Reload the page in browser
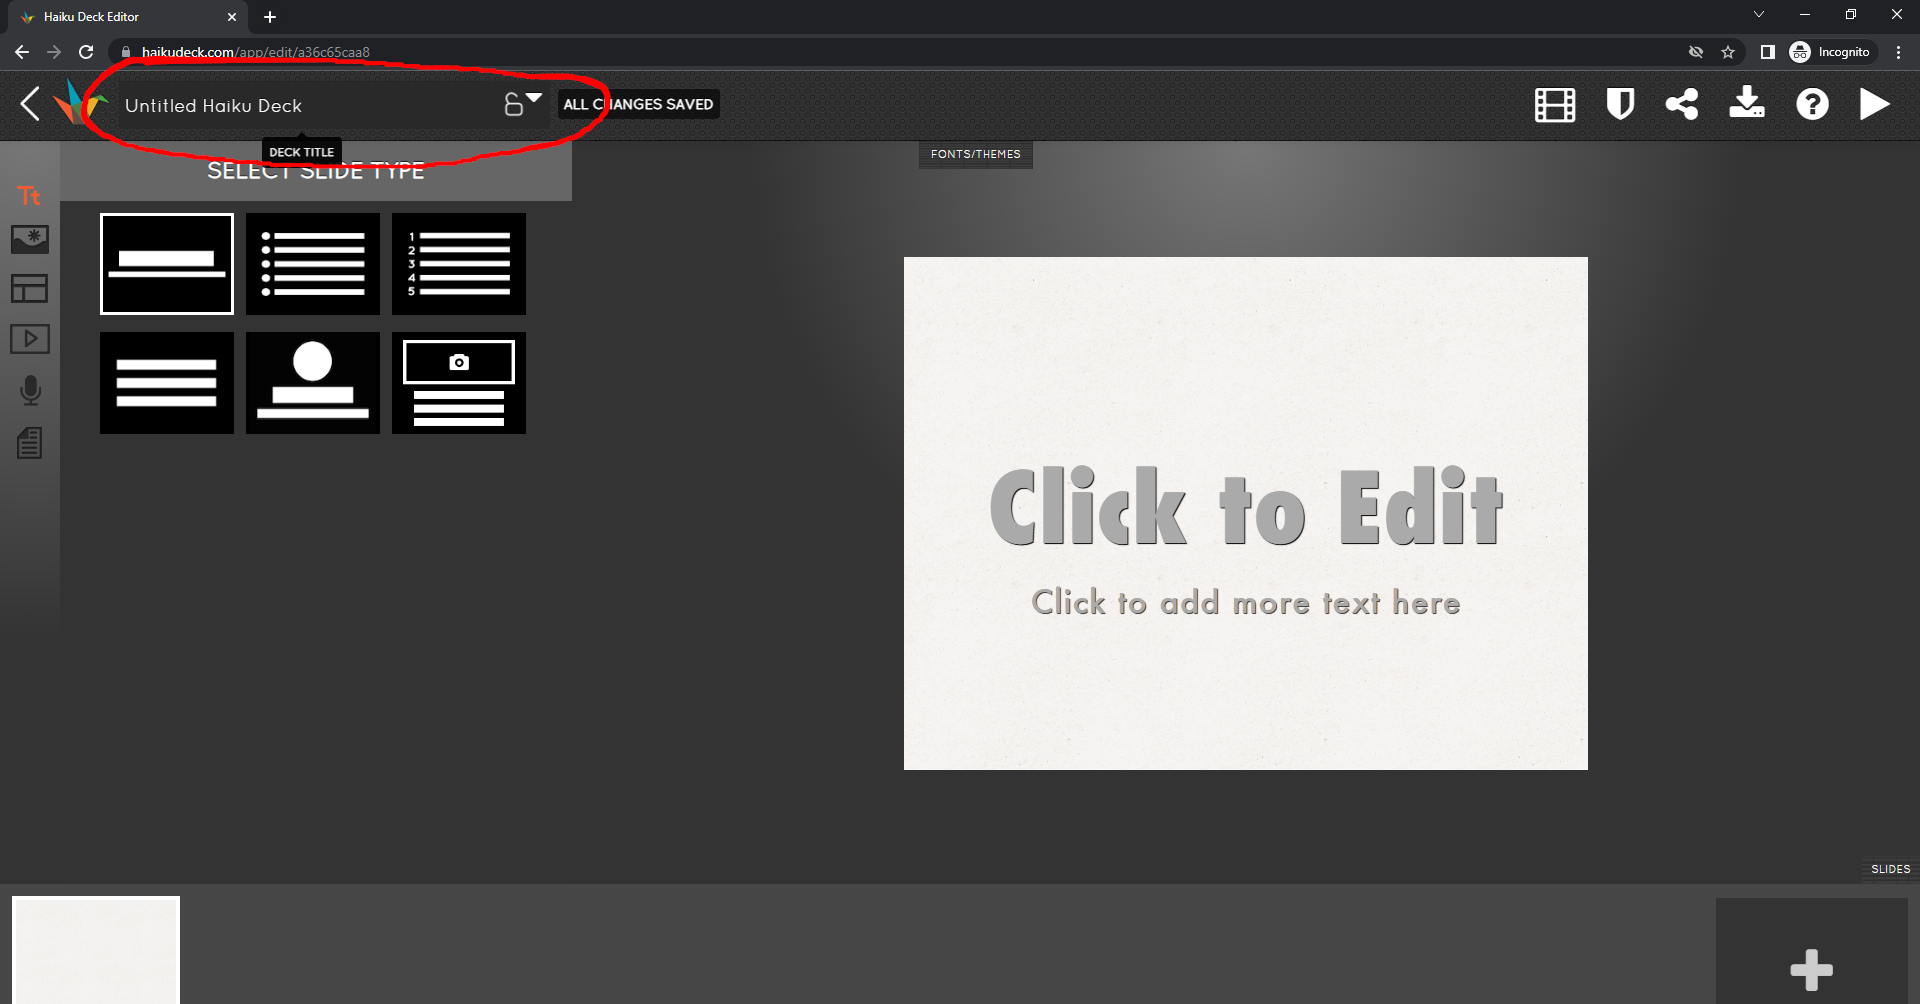The image size is (1920, 1004). (x=86, y=52)
